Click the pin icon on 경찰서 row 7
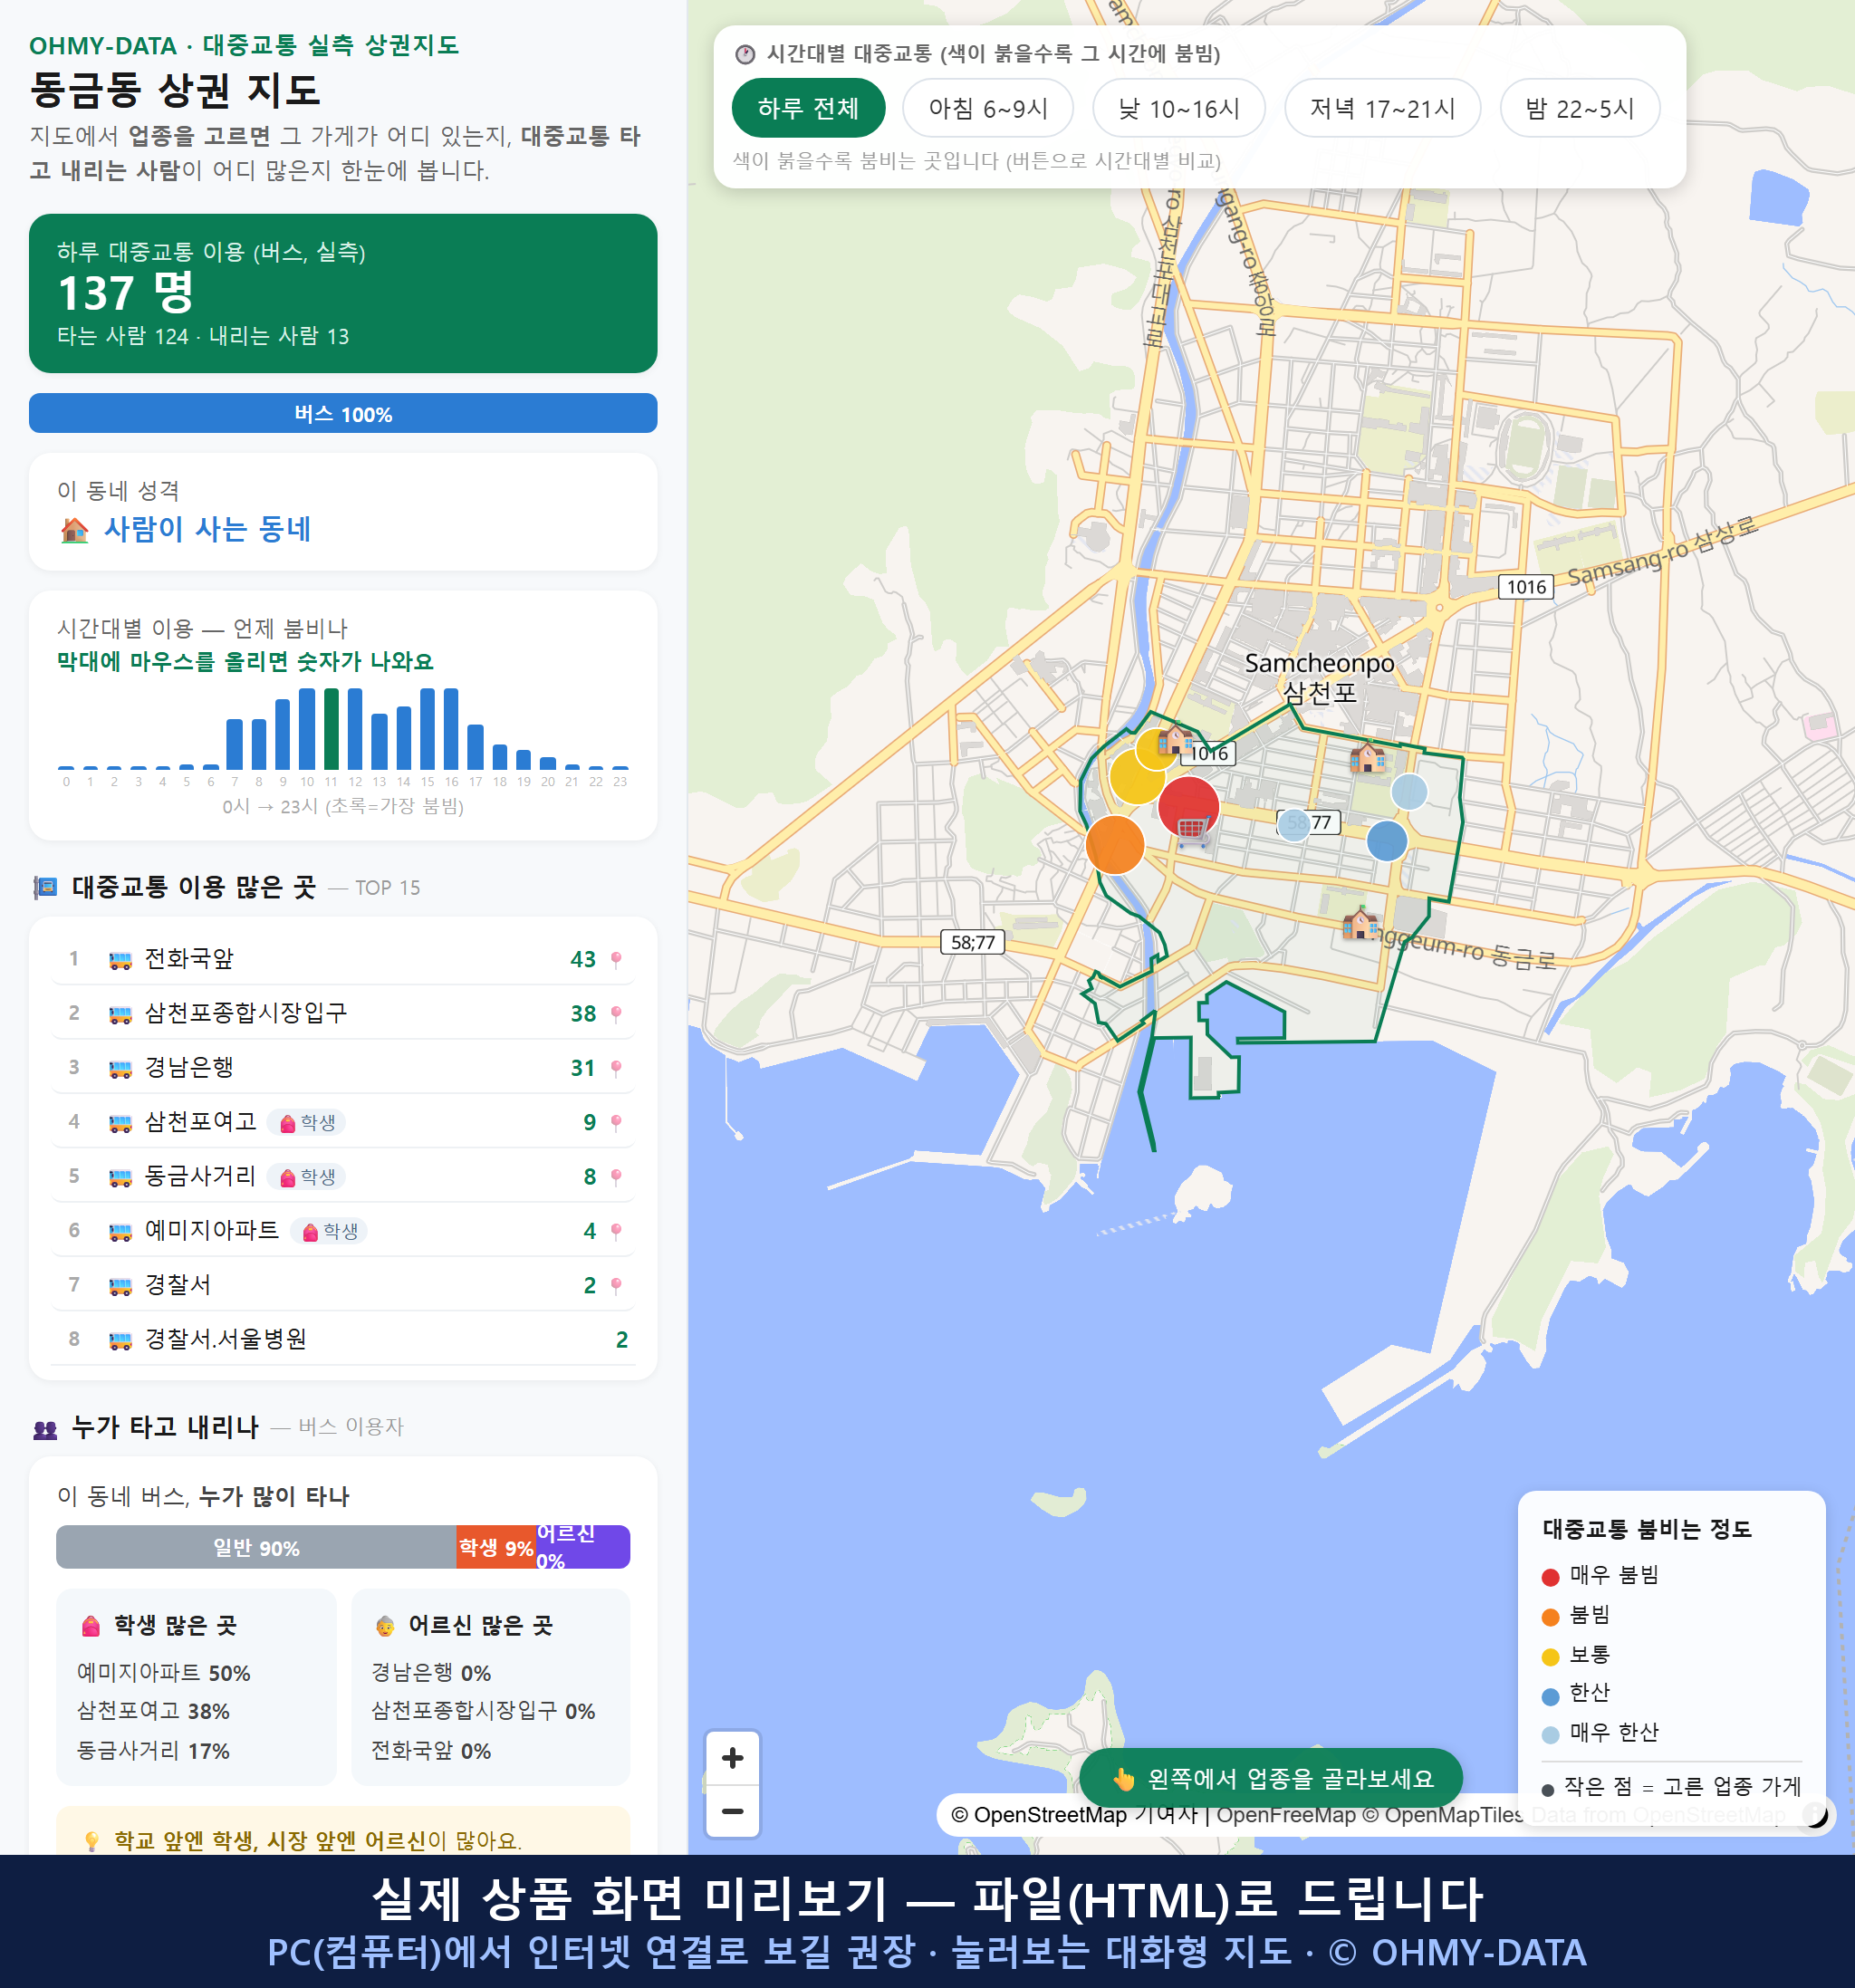Image resolution: width=1855 pixels, height=1988 pixels. pos(616,1285)
